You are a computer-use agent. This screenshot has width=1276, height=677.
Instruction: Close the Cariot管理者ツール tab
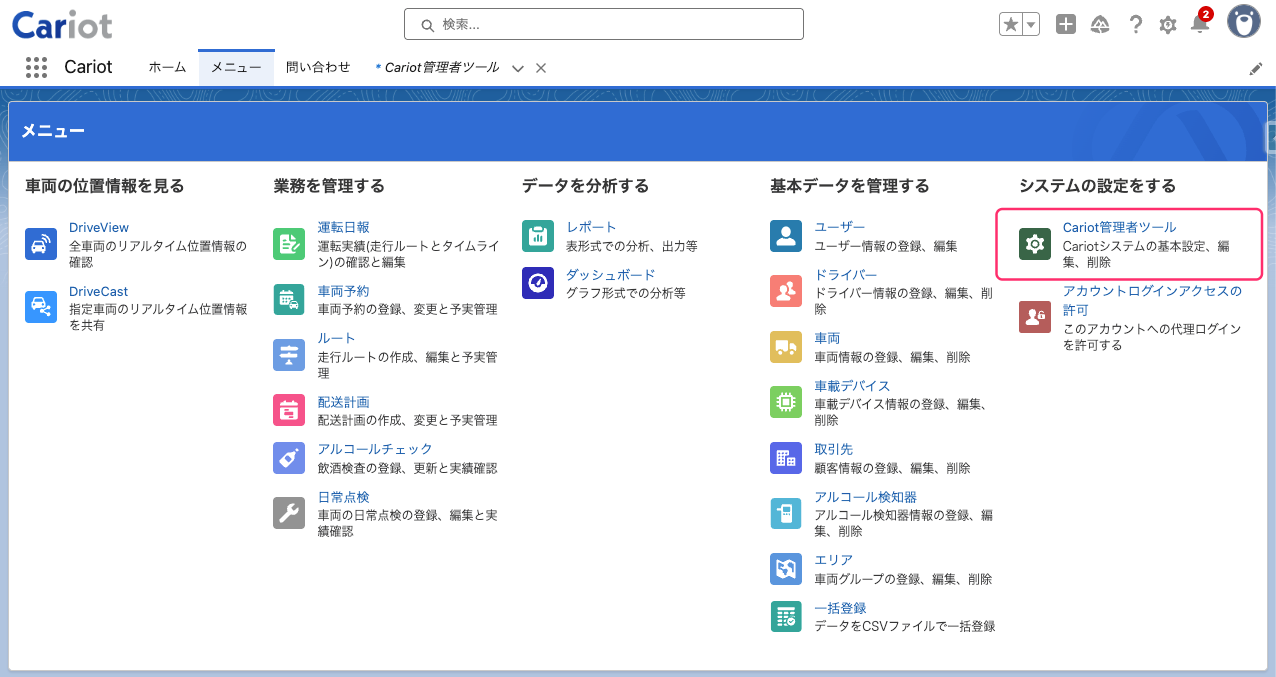pos(541,68)
